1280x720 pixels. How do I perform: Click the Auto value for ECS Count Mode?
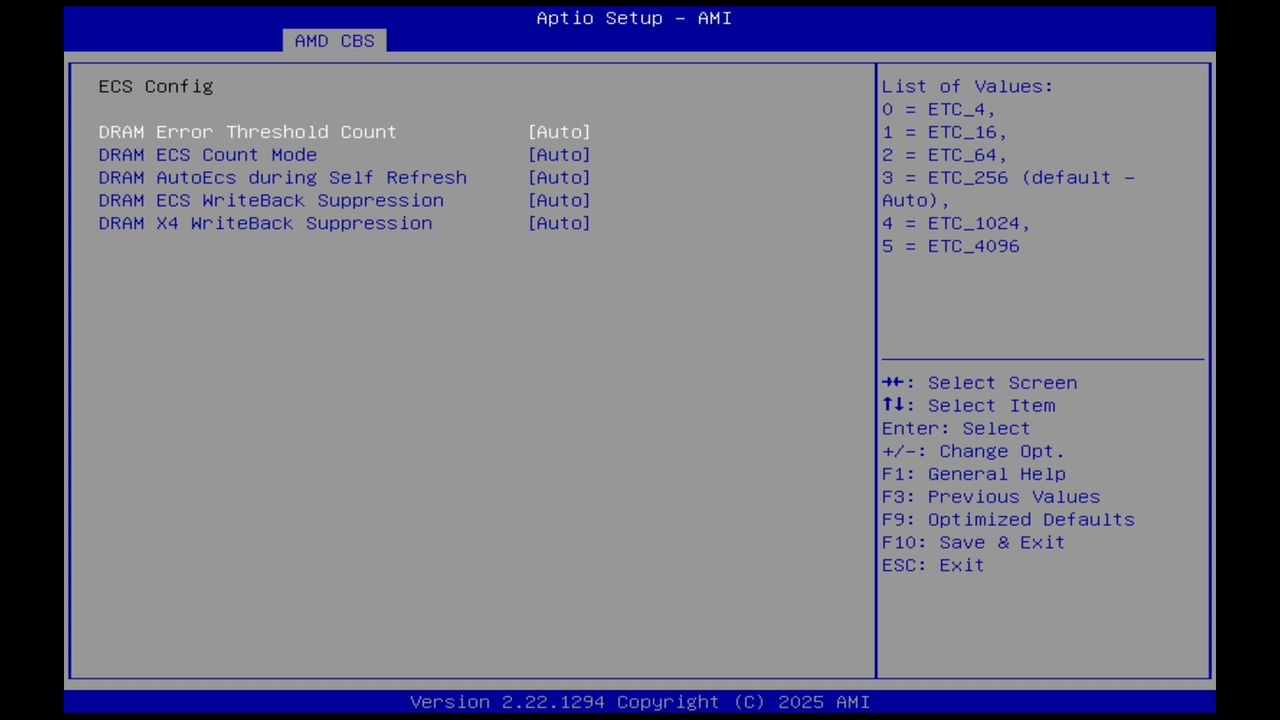pos(559,154)
